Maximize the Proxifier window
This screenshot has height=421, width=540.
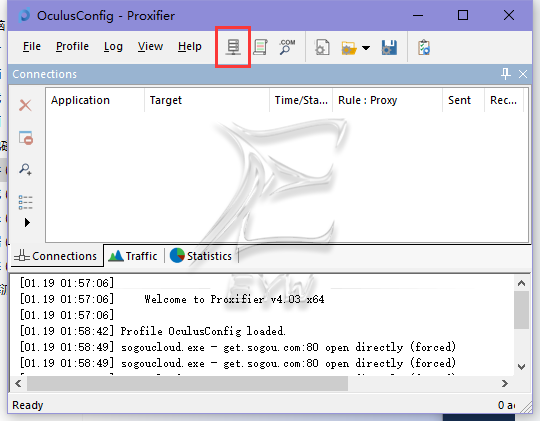point(463,16)
